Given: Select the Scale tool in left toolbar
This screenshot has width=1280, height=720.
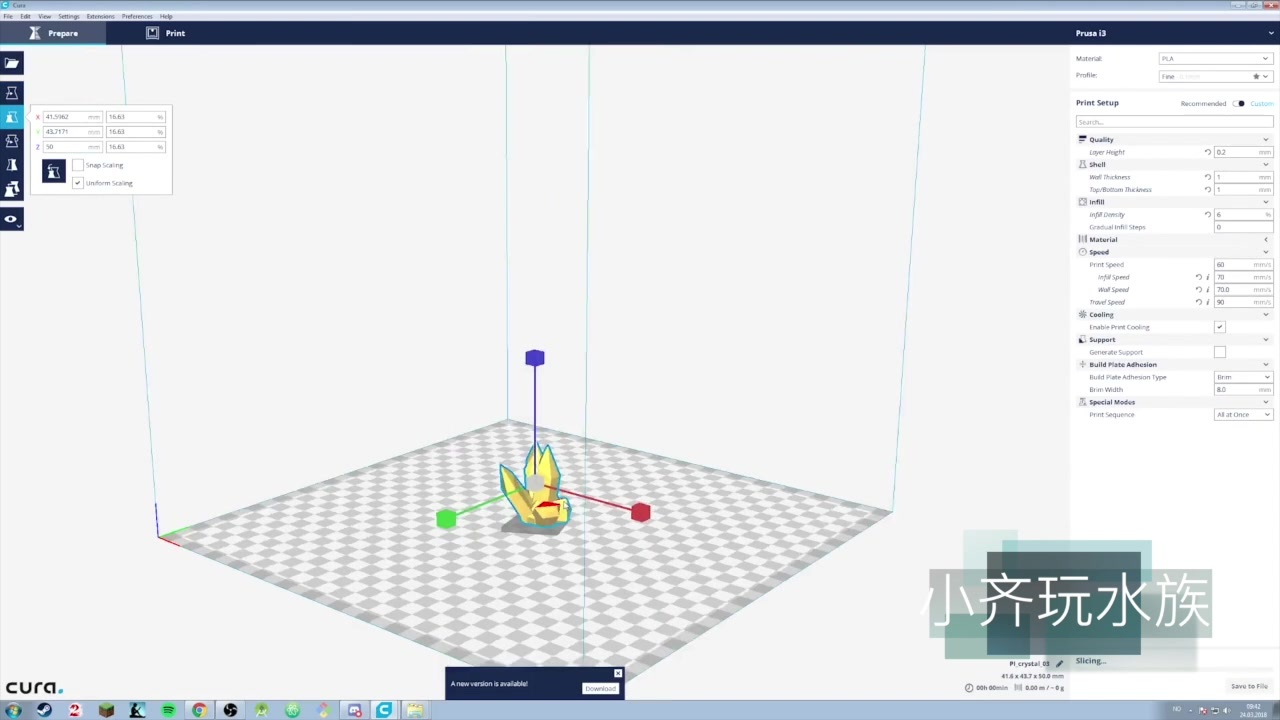Looking at the screenshot, I should [x=12, y=117].
